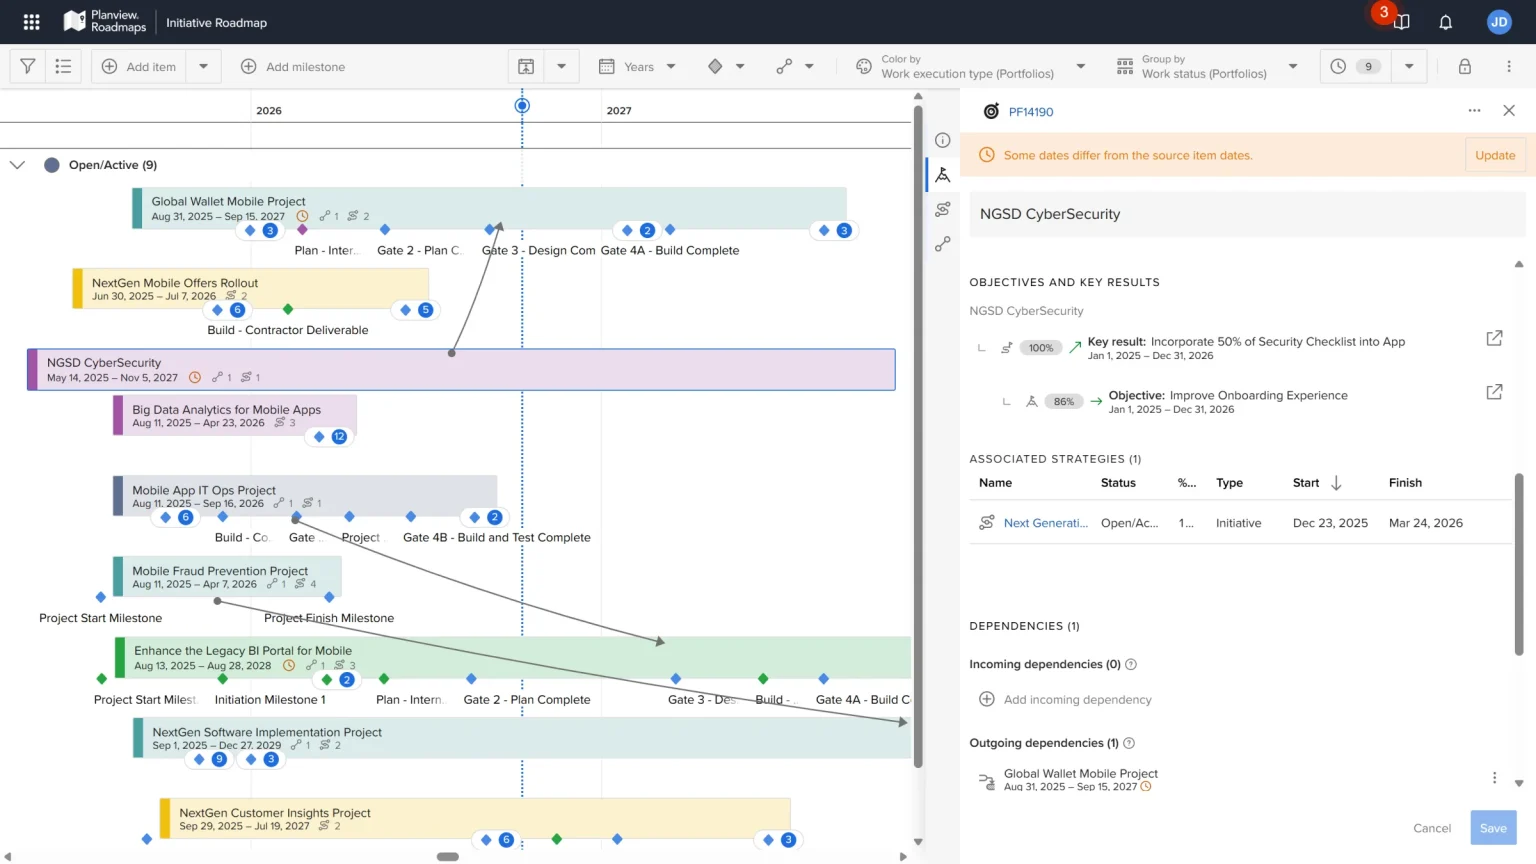Image resolution: width=1536 pixels, height=864 pixels.
Task: Open the PF14190 item link
Action: click(1030, 112)
